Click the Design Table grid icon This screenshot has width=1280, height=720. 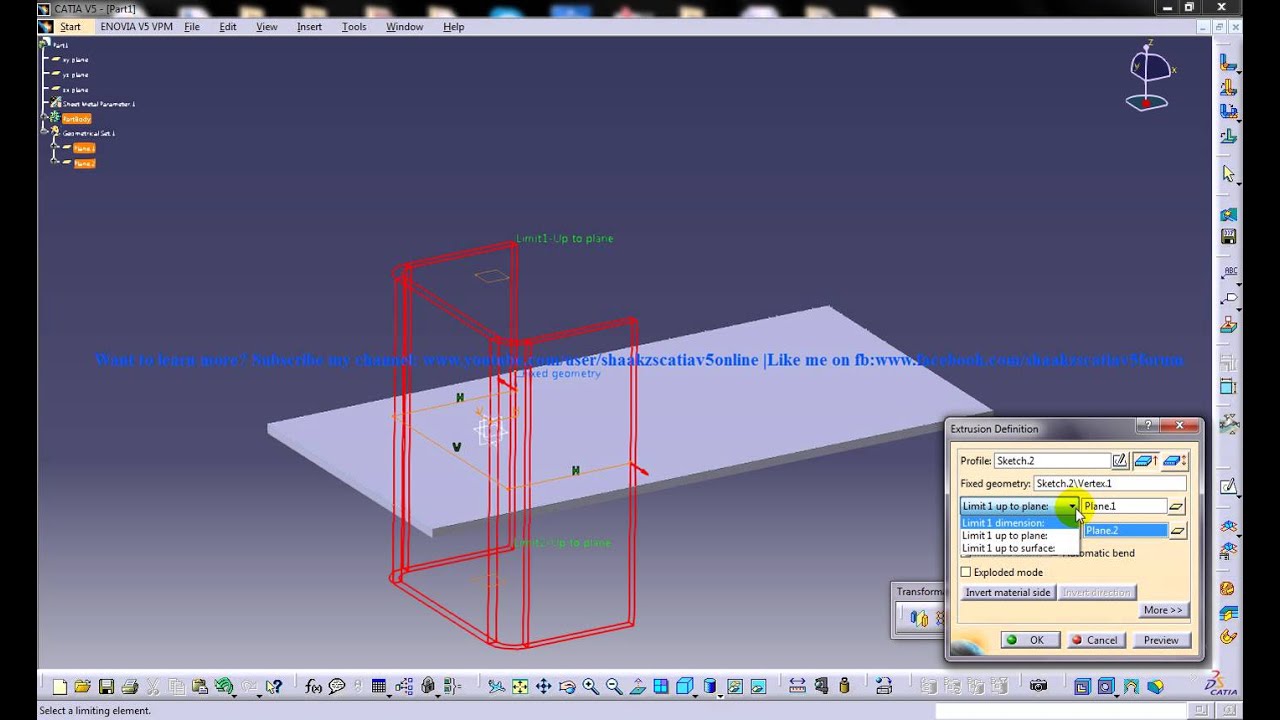click(379, 686)
